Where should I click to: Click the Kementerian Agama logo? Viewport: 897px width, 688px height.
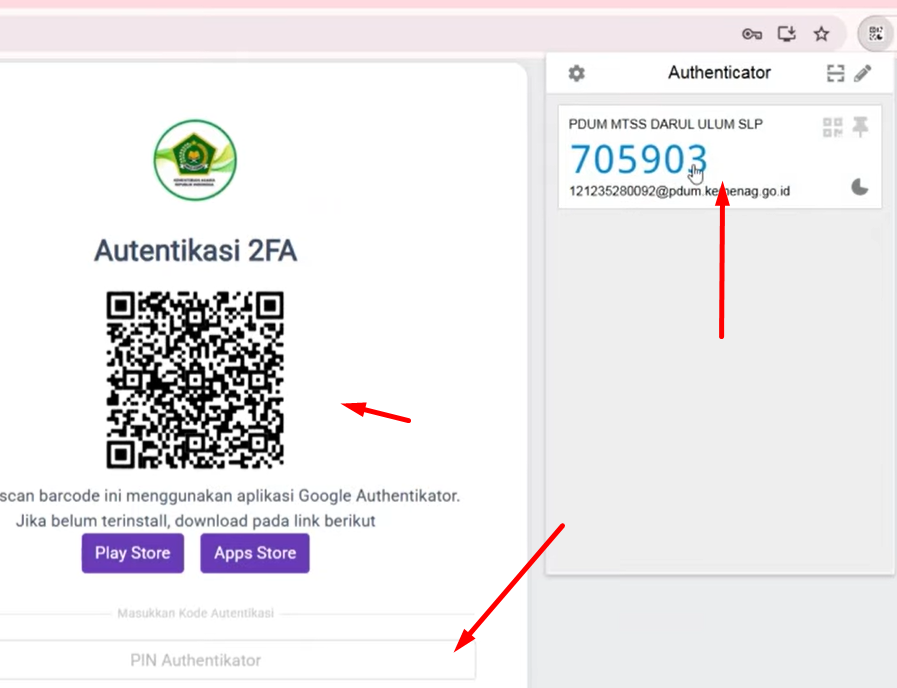tap(194, 160)
